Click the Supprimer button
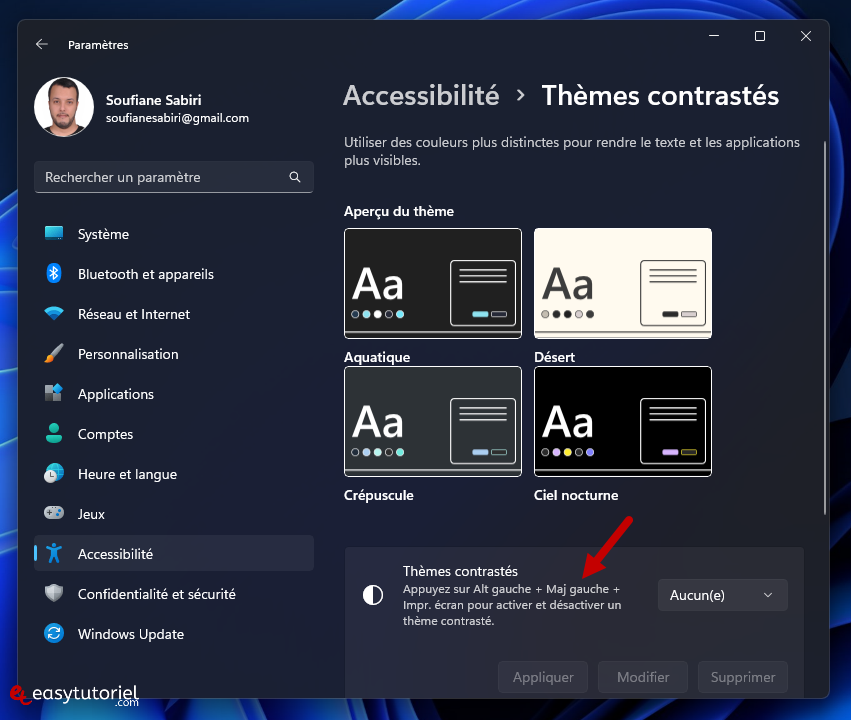Screen dimensions: 851x720 [742, 677]
